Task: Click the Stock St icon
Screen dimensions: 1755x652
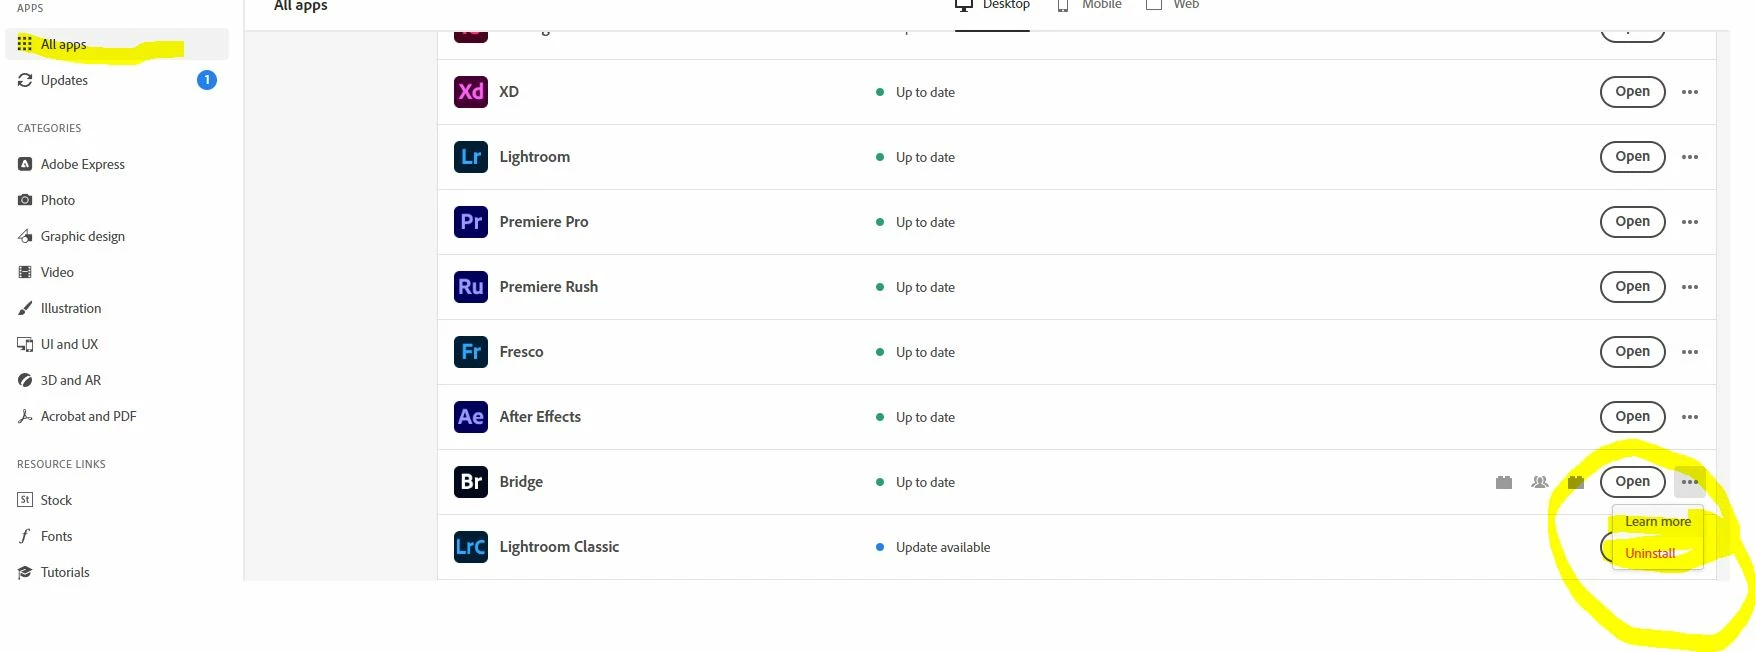Action: pyautogui.click(x=25, y=500)
